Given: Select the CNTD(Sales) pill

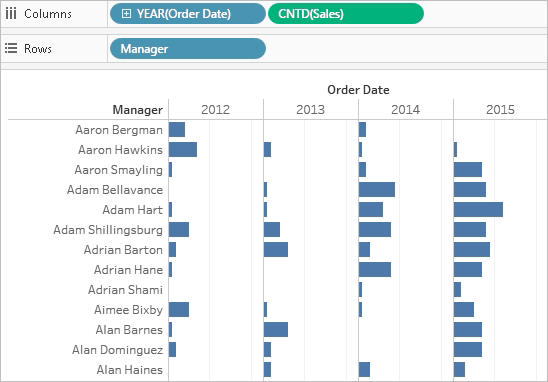Looking at the screenshot, I should (346, 14).
